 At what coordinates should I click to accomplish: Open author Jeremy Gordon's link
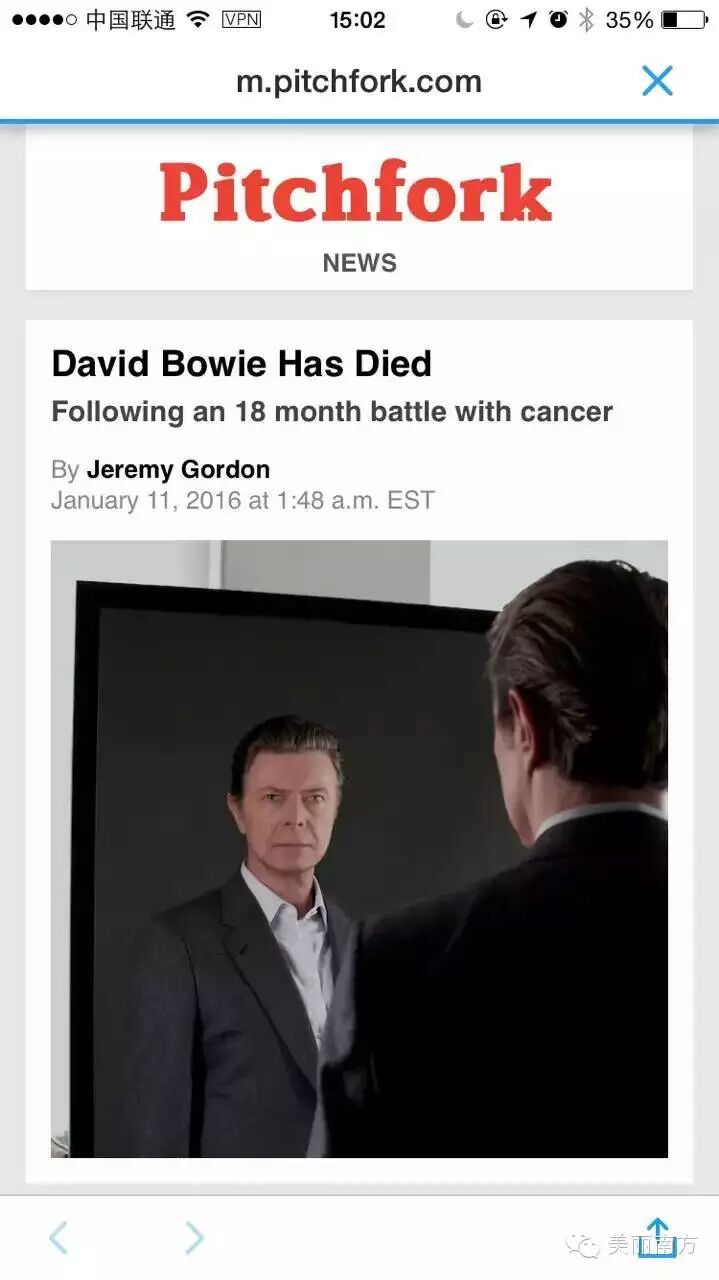click(x=178, y=469)
